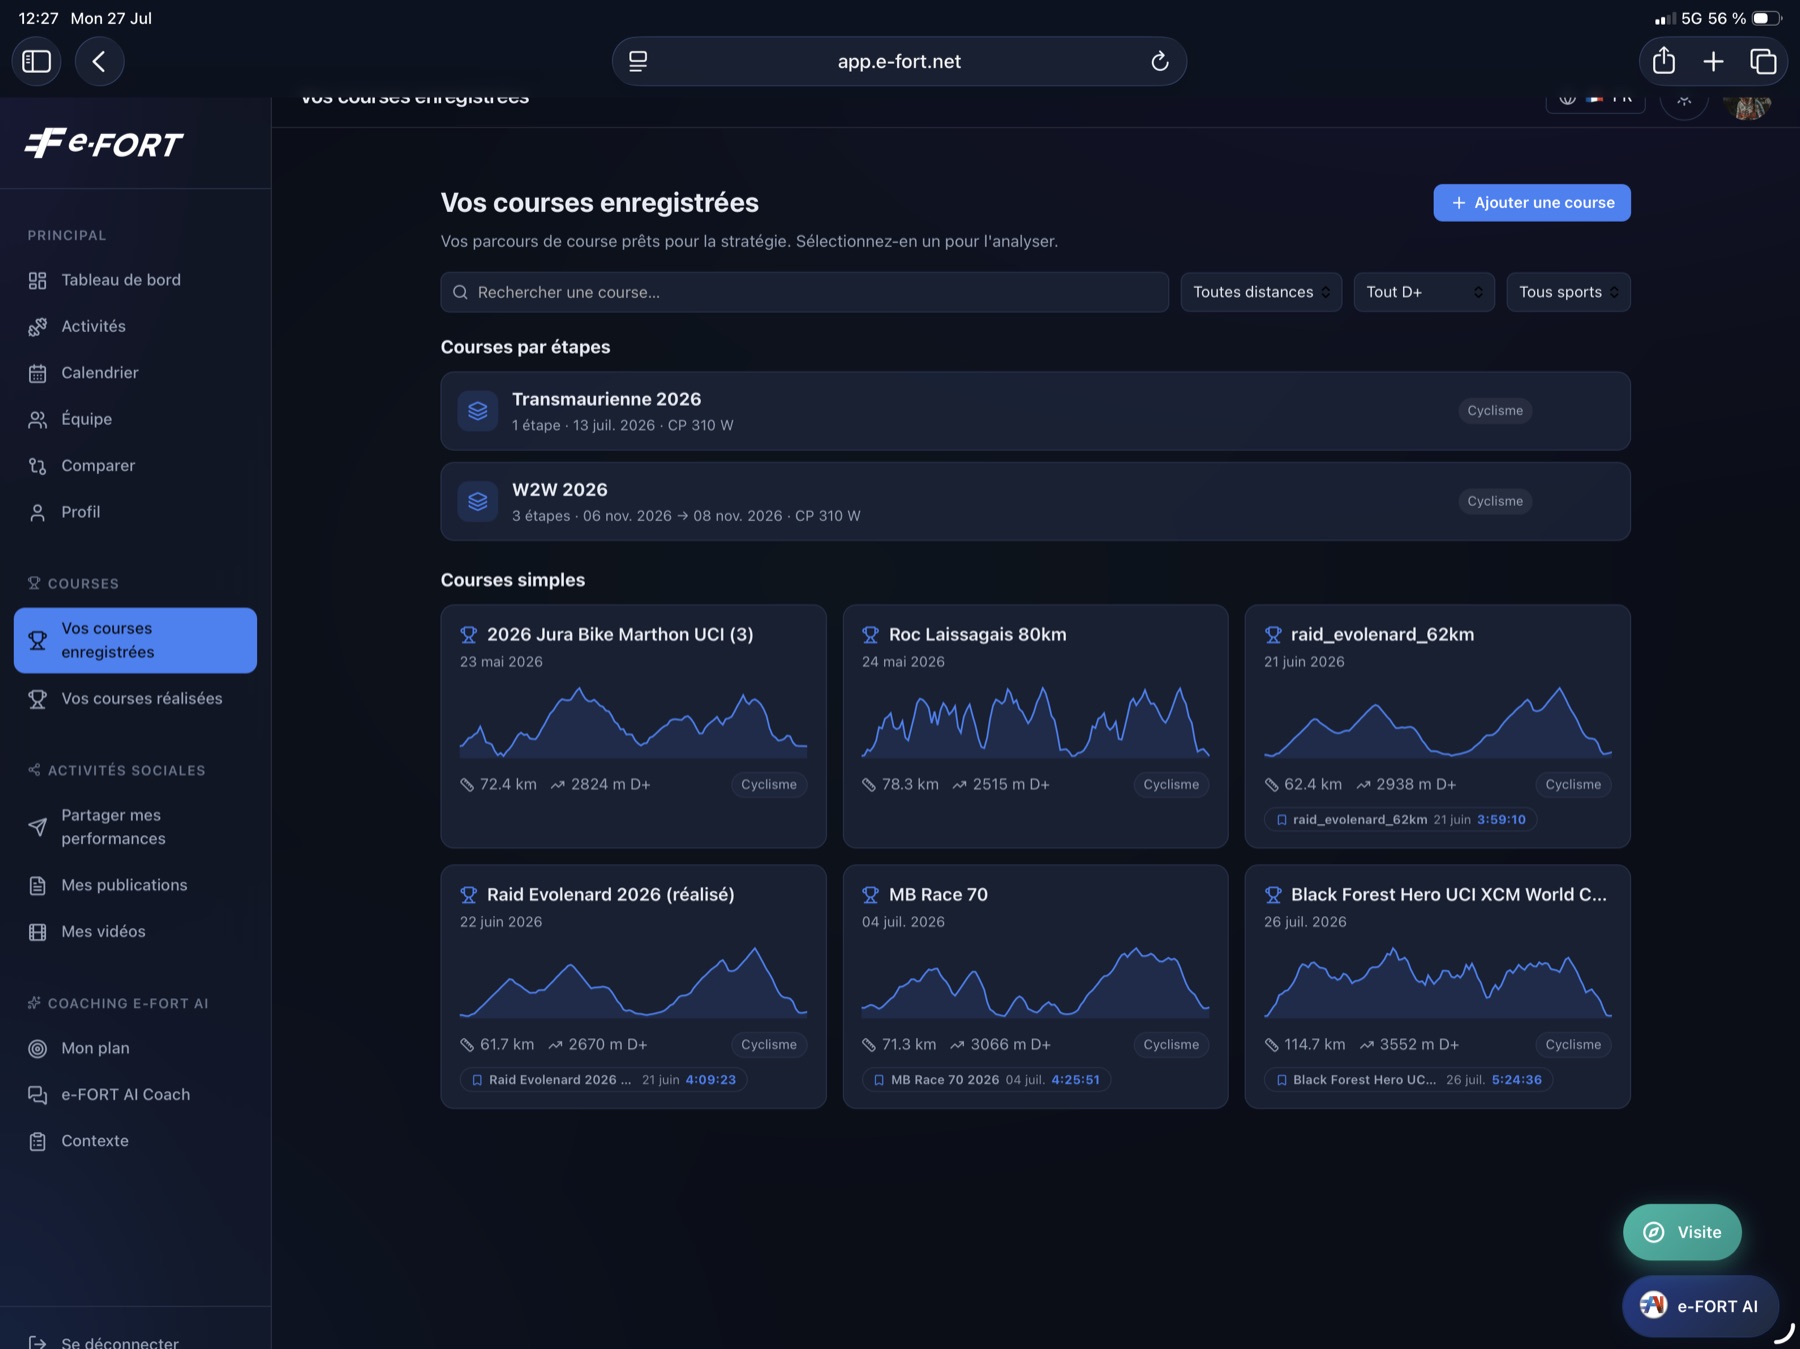Open the language selector FR
The width and height of the screenshot is (1800, 1349).
pyautogui.click(x=1595, y=101)
